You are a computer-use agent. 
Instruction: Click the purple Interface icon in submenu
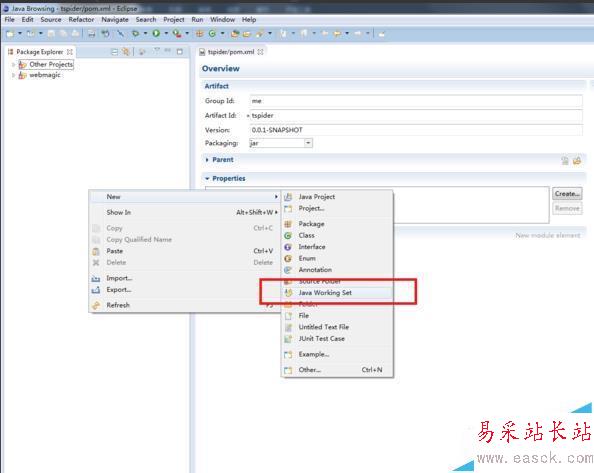[x=288, y=247]
